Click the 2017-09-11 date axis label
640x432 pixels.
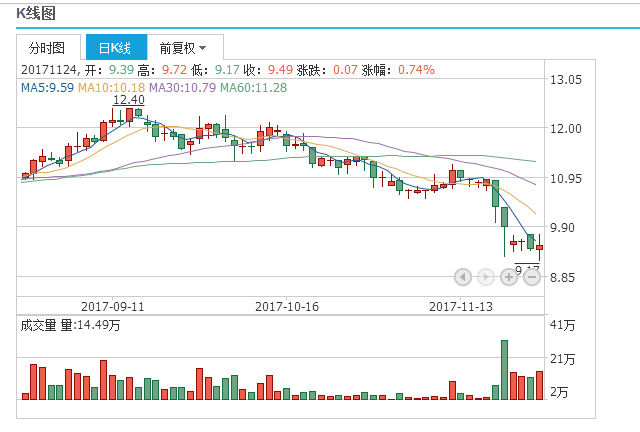point(113,307)
